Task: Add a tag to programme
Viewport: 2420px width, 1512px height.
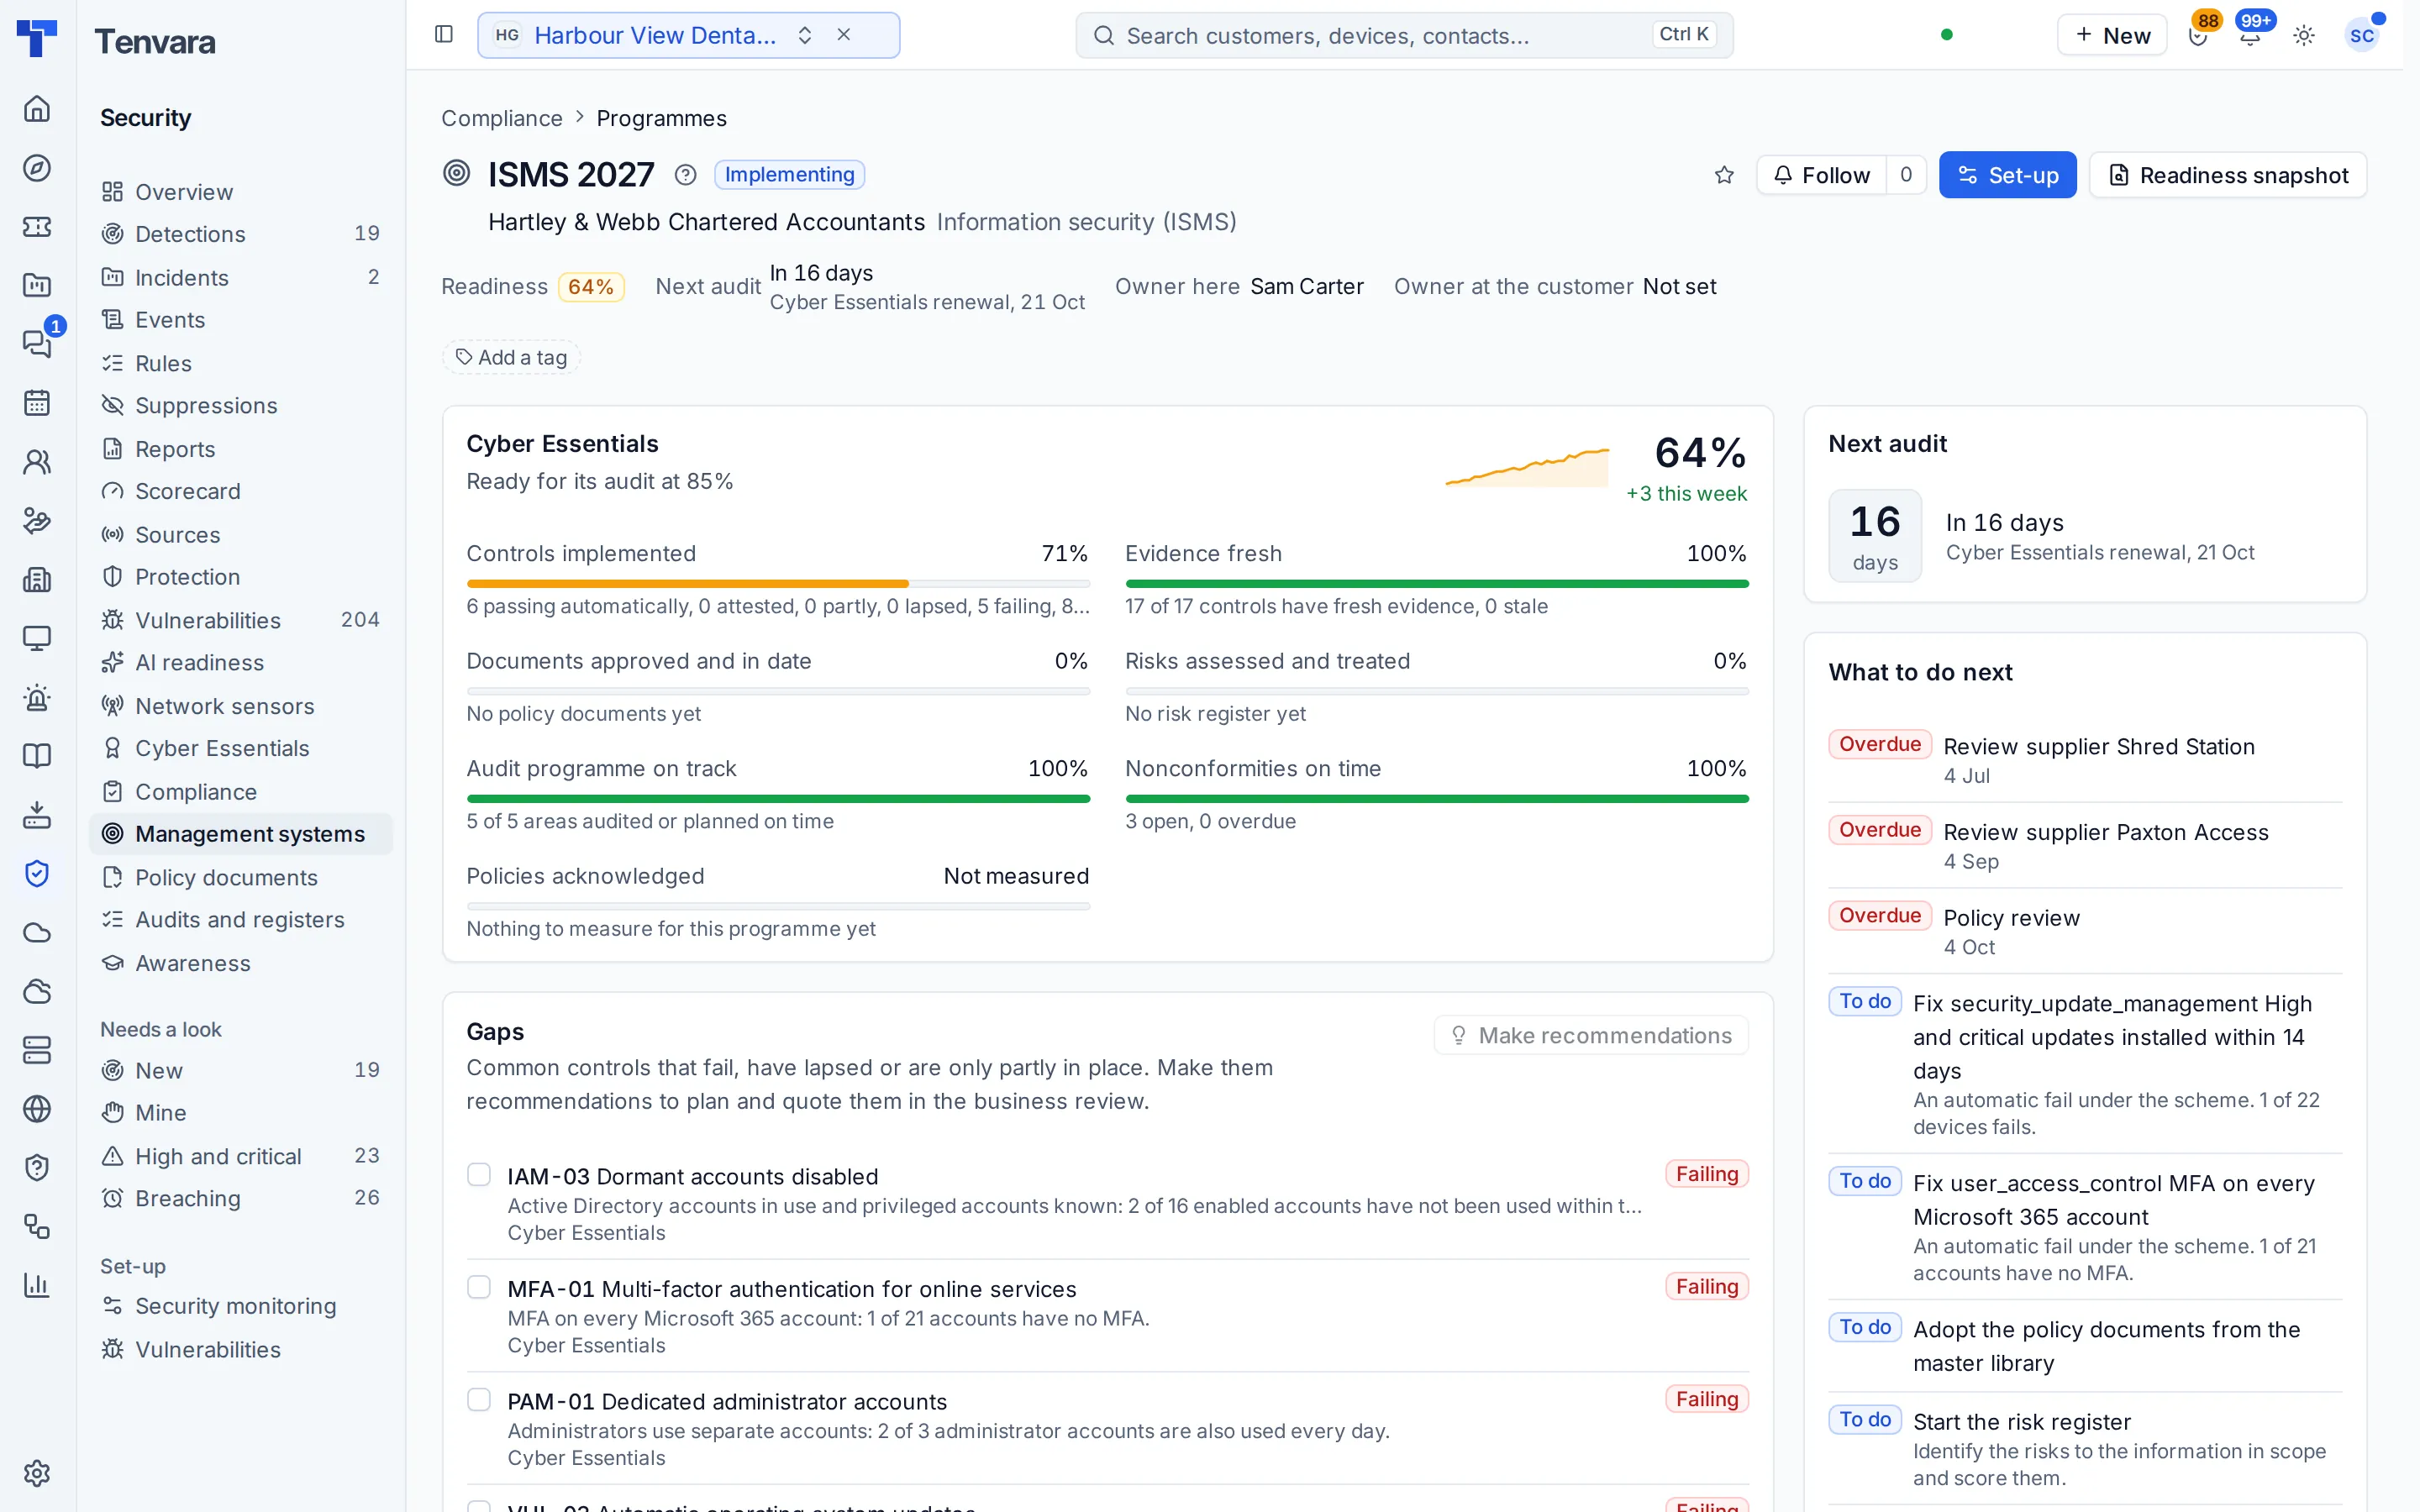Action: click(511, 357)
